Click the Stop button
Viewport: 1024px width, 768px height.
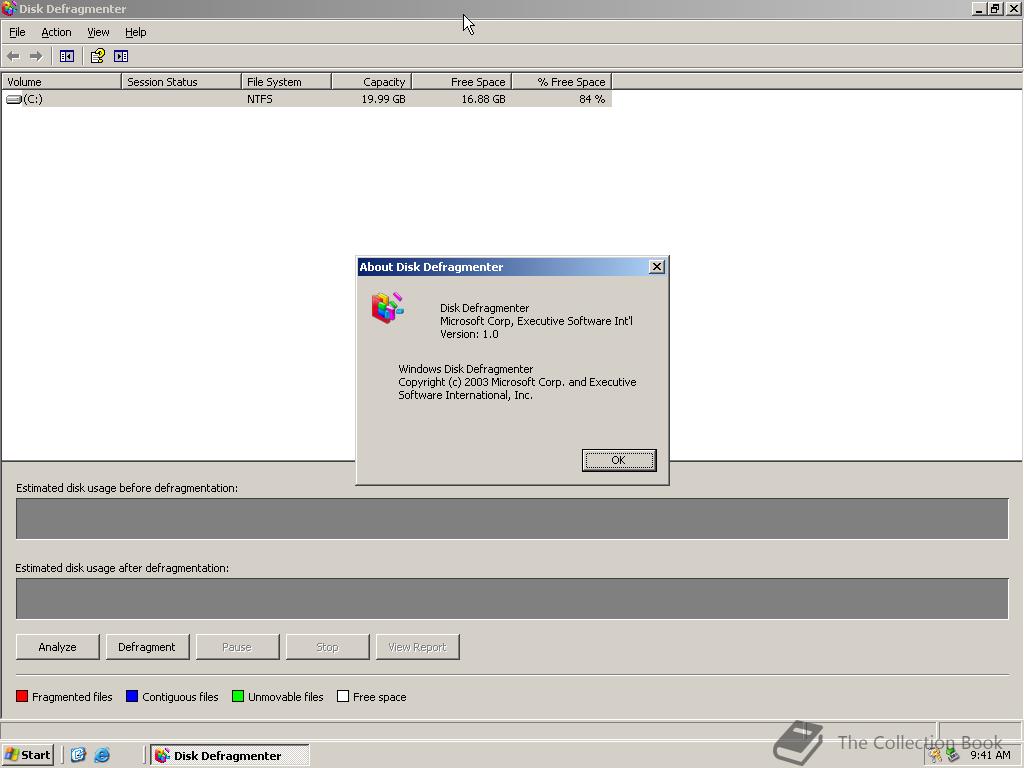coord(327,647)
